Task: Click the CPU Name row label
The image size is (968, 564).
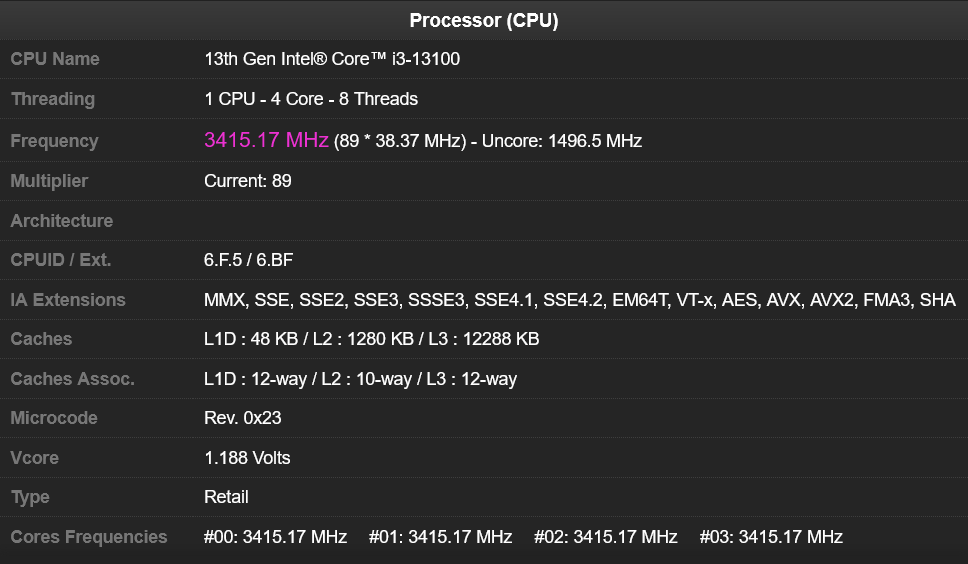Action: (x=55, y=59)
